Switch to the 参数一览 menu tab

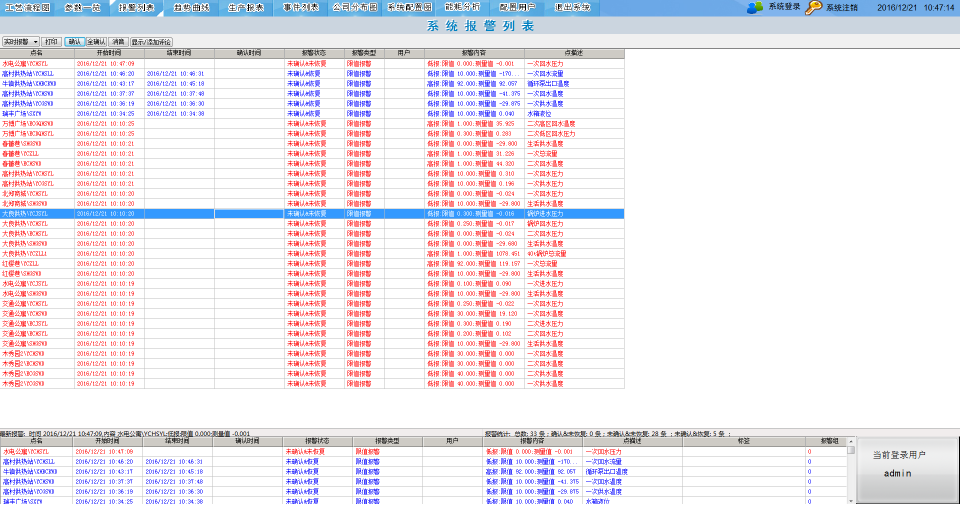click(x=83, y=7)
